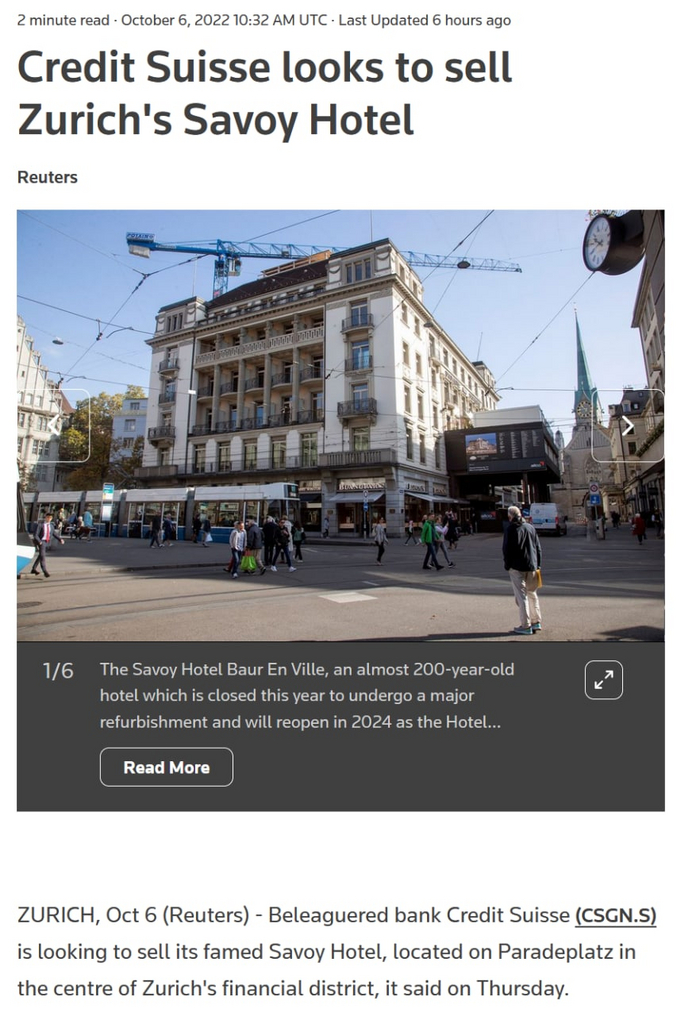The width and height of the screenshot is (700, 1016).
Task: Click the photo caption about Savoy Hotel Baur En Ville
Action: pos(307,695)
